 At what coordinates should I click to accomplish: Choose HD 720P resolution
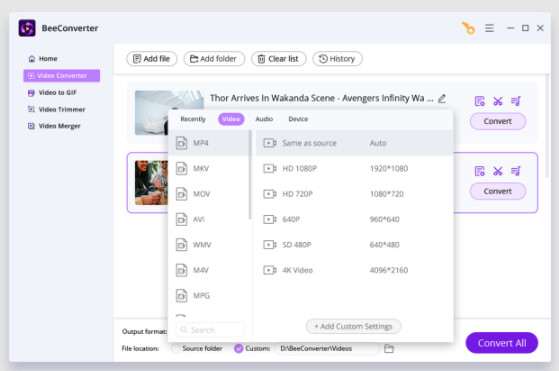[354, 194]
